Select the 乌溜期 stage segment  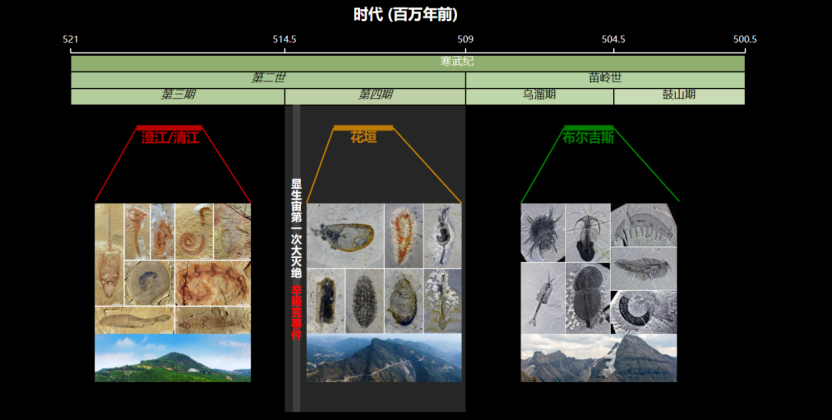point(539,96)
